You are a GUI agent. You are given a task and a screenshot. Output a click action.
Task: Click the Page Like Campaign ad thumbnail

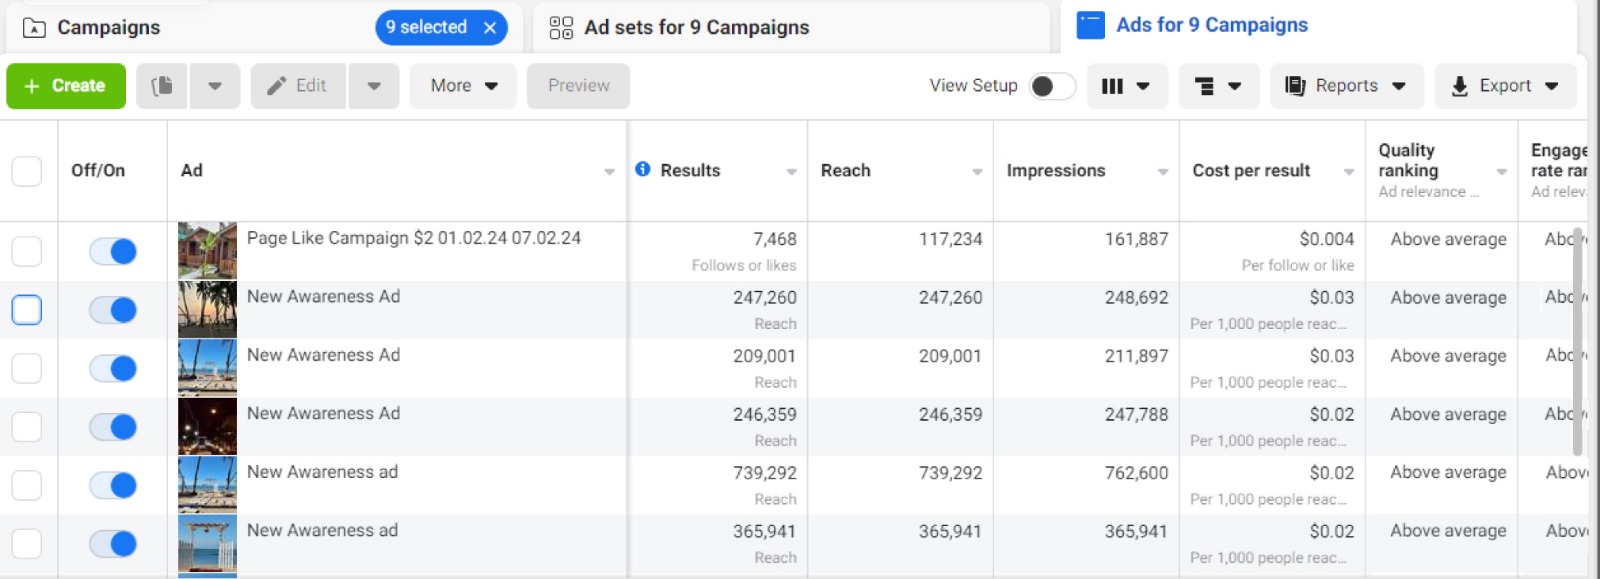point(207,250)
